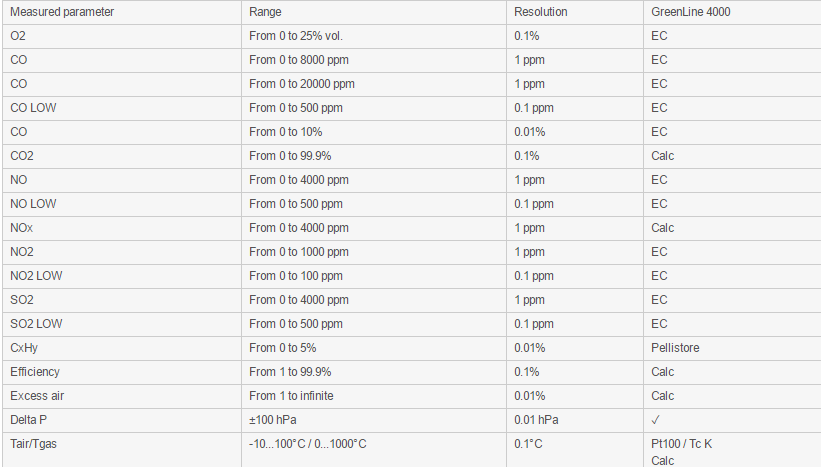
Task: Select the Excess air row label
Action: pyautogui.click(x=37, y=396)
